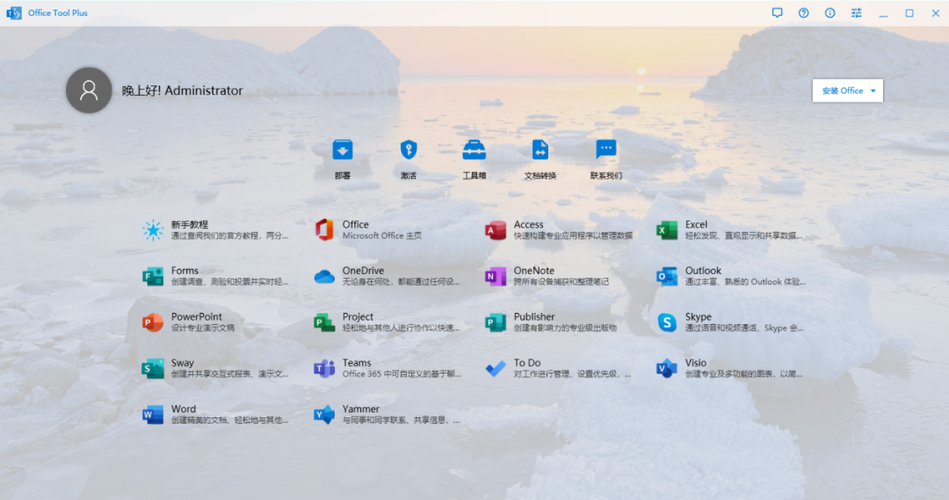Click the Forms title text

(185, 271)
